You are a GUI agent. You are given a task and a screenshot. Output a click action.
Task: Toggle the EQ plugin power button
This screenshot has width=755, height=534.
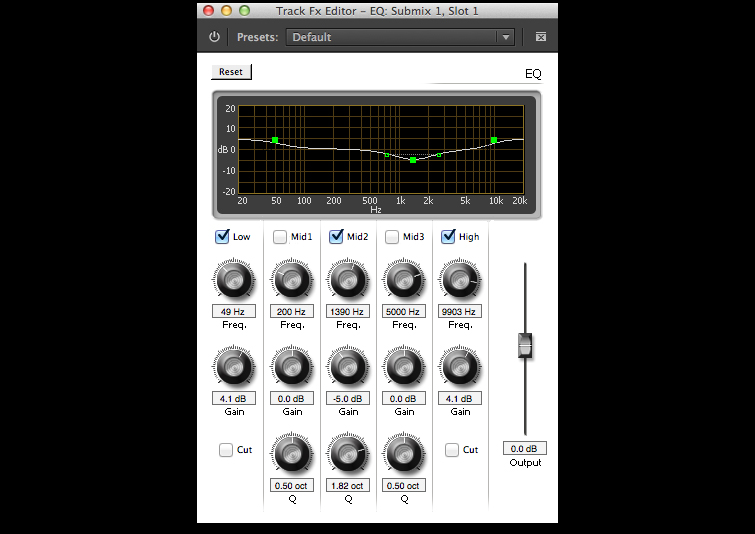214,37
